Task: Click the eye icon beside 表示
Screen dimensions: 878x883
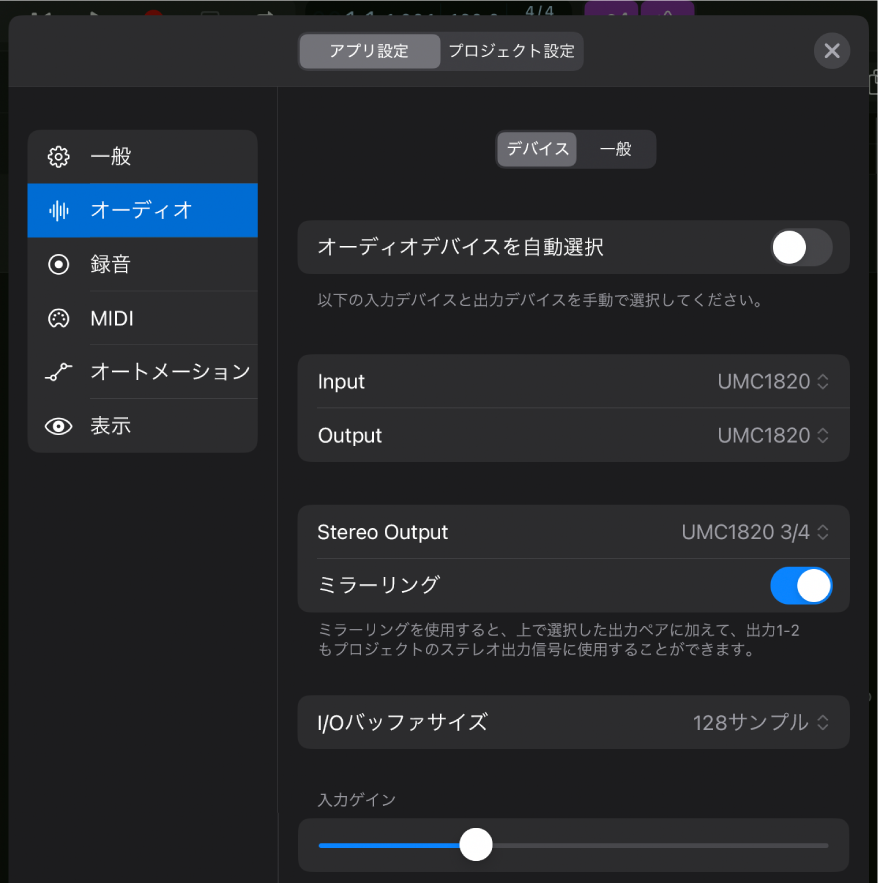Action: [58, 425]
